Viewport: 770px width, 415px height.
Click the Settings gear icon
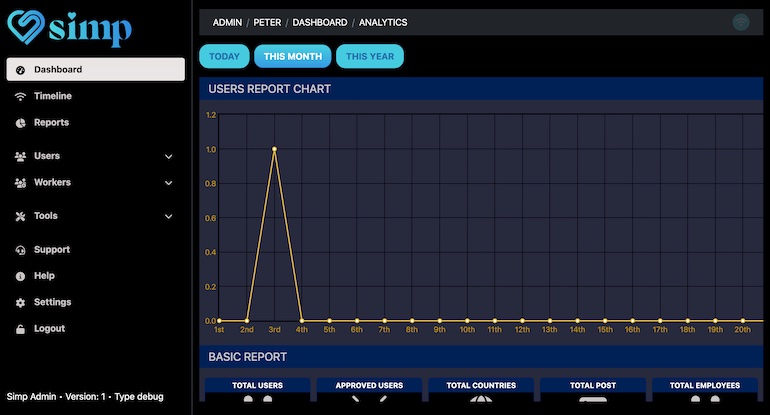tap(21, 302)
